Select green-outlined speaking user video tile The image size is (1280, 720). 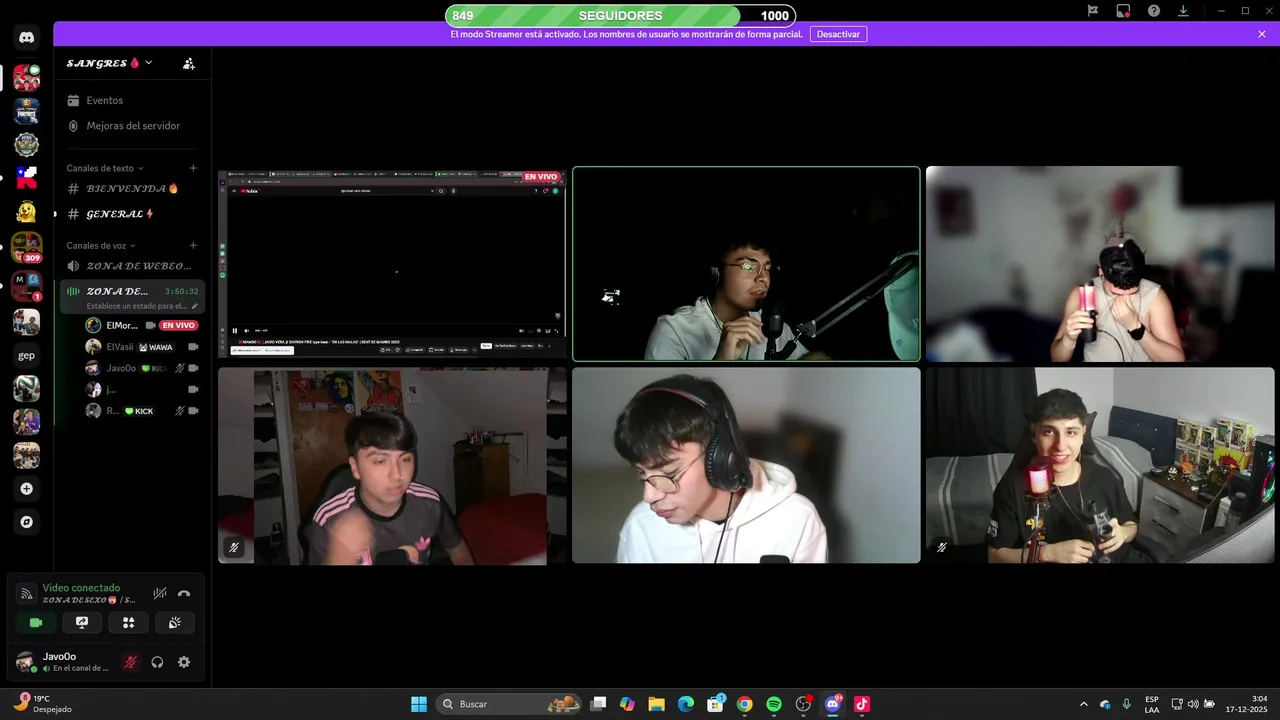pos(746,264)
